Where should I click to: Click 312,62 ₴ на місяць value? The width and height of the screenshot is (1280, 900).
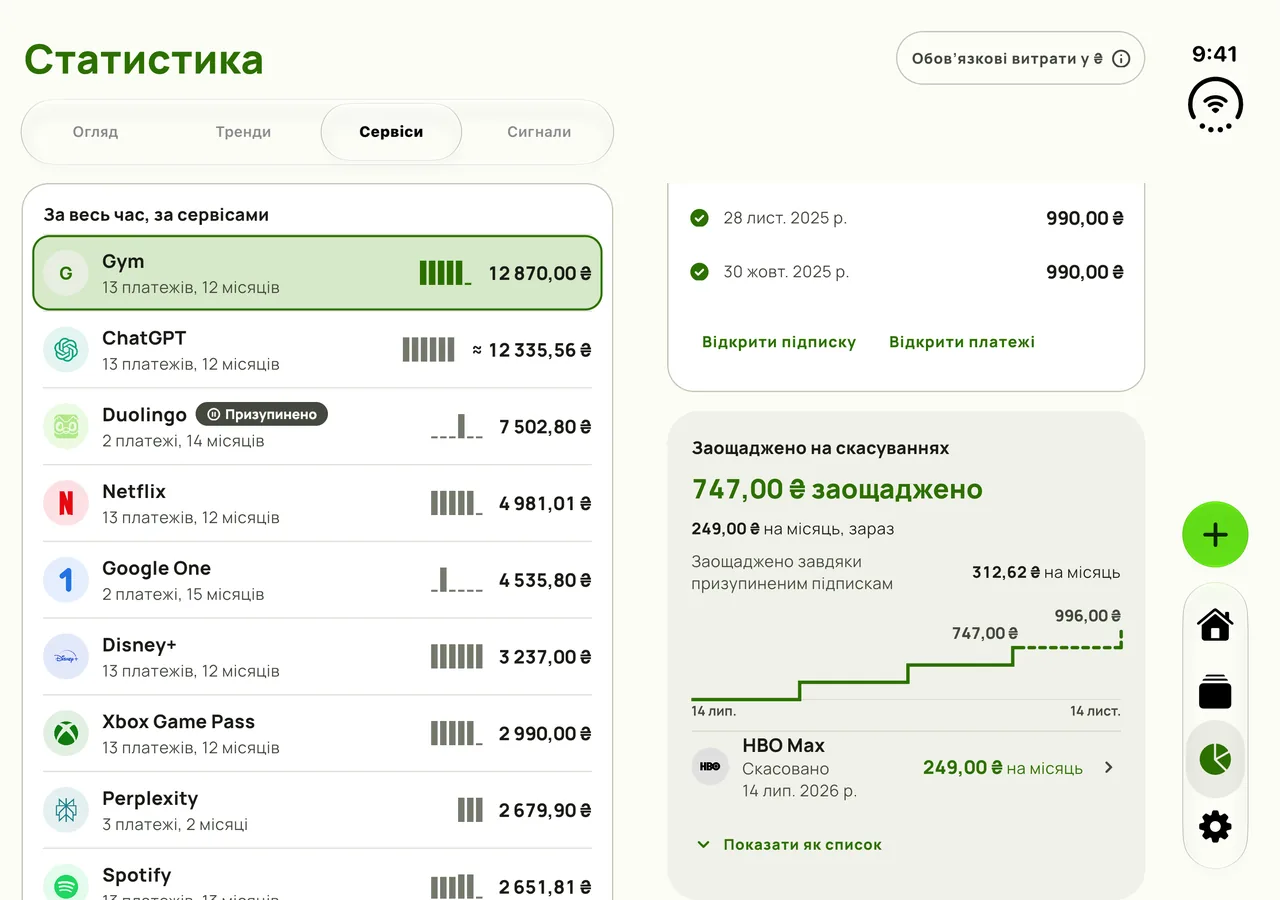[x=1046, y=573]
